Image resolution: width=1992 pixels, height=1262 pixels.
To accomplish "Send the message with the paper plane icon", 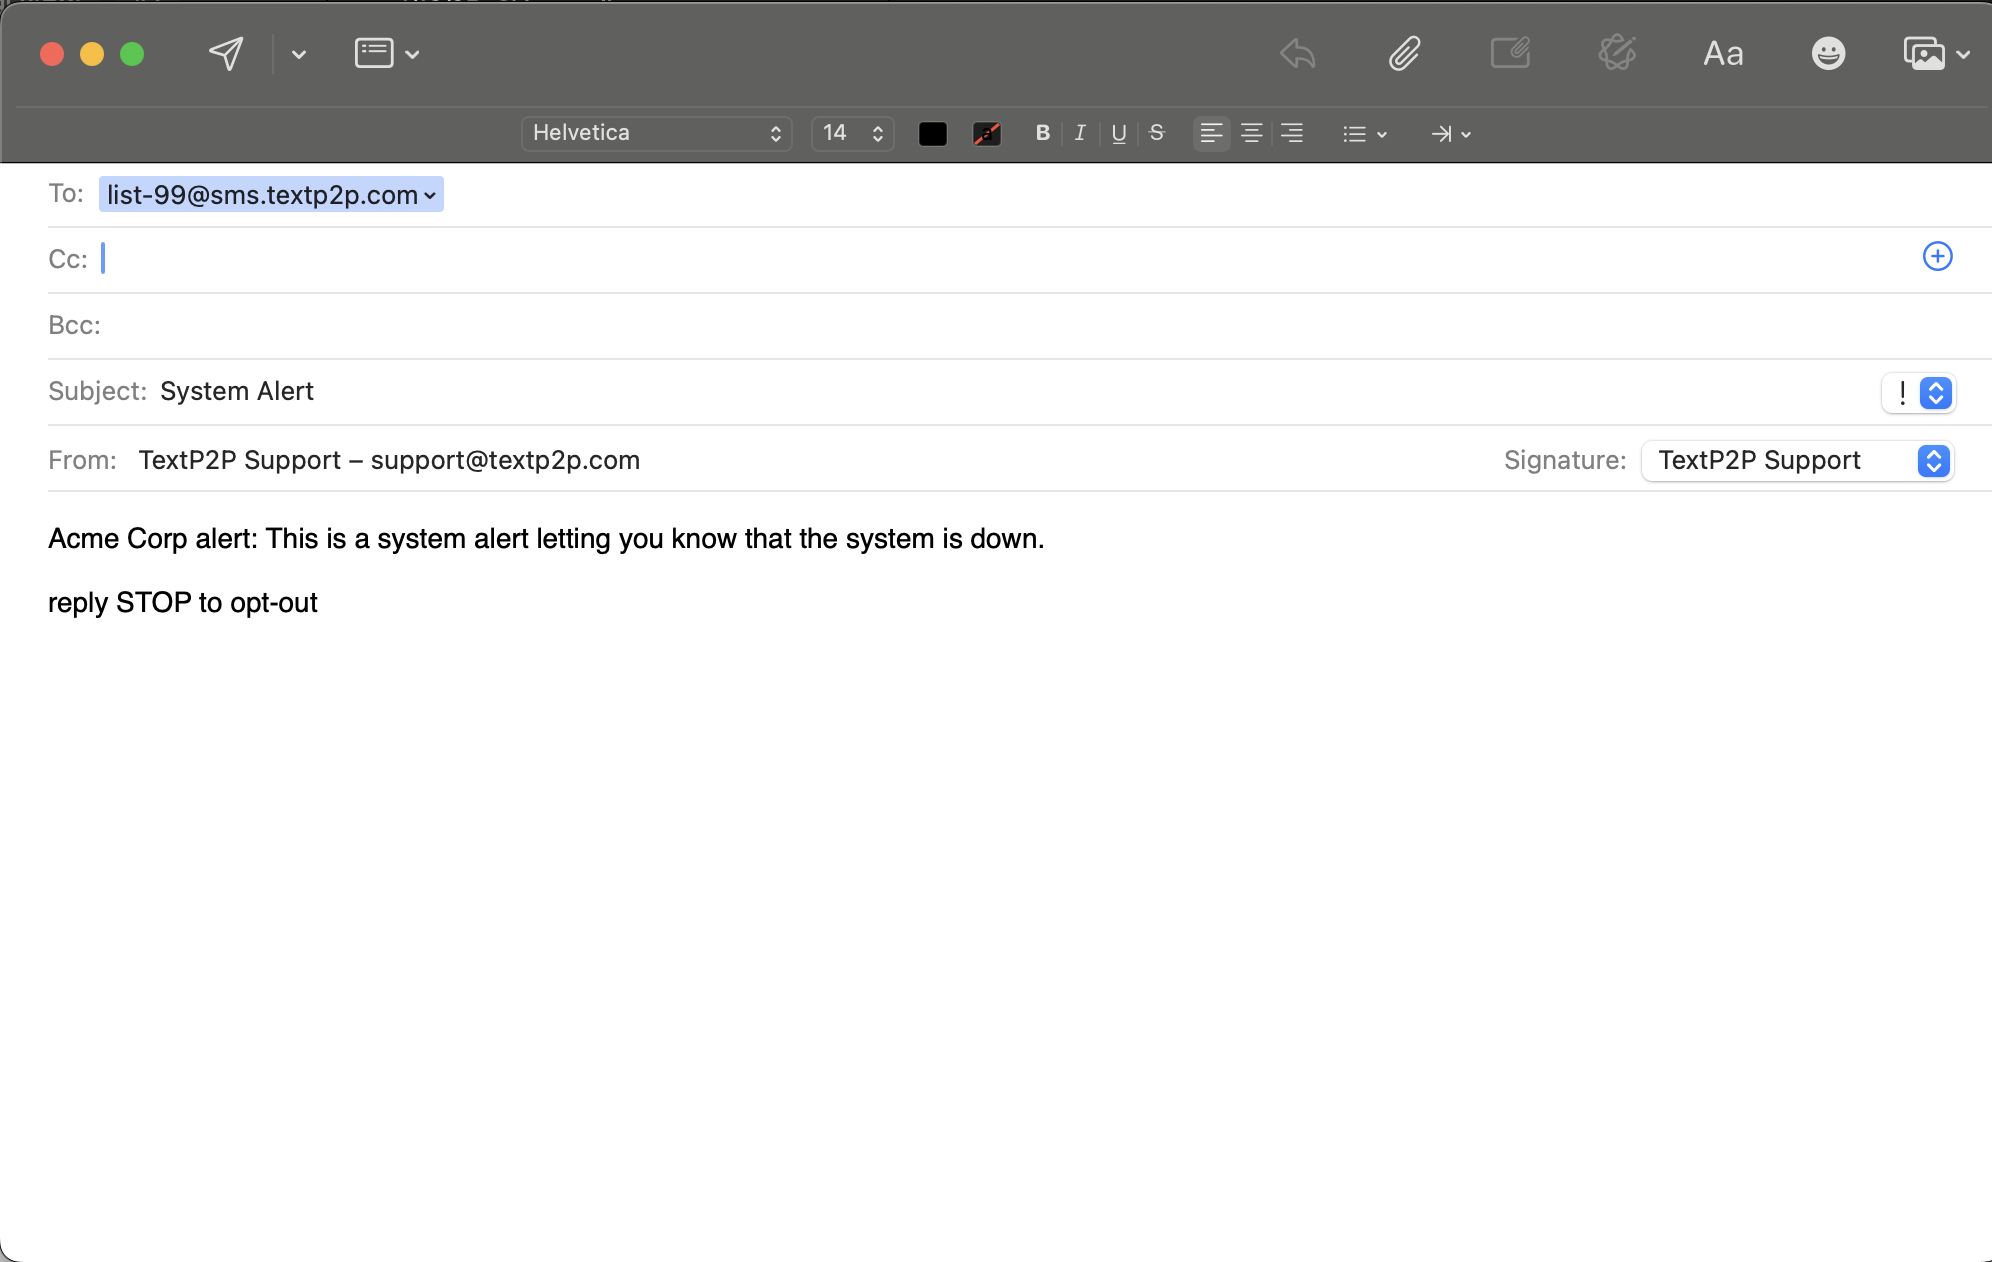I will [x=226, y=54].
